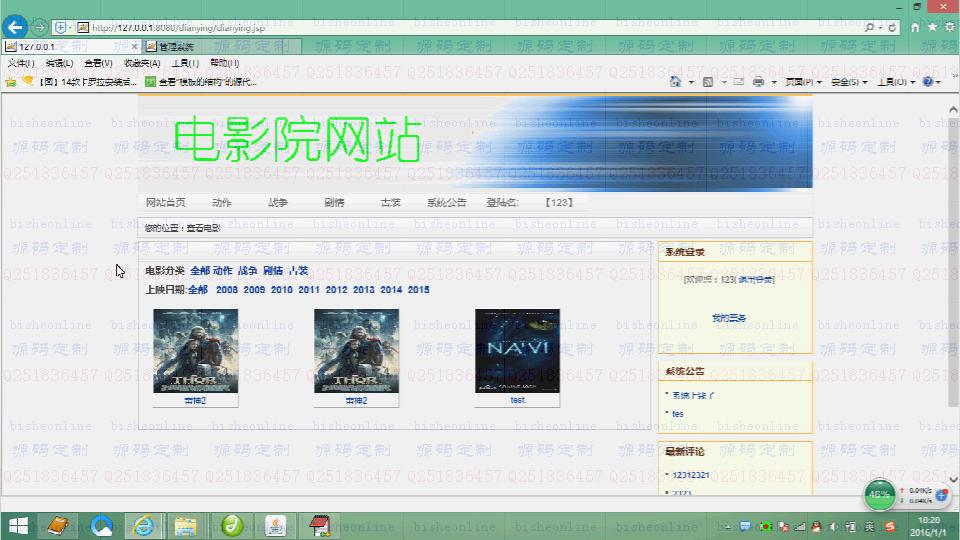The image size is (960, 540).
Task: Open the 查看 menu
Action: click(x=98, y=63)
